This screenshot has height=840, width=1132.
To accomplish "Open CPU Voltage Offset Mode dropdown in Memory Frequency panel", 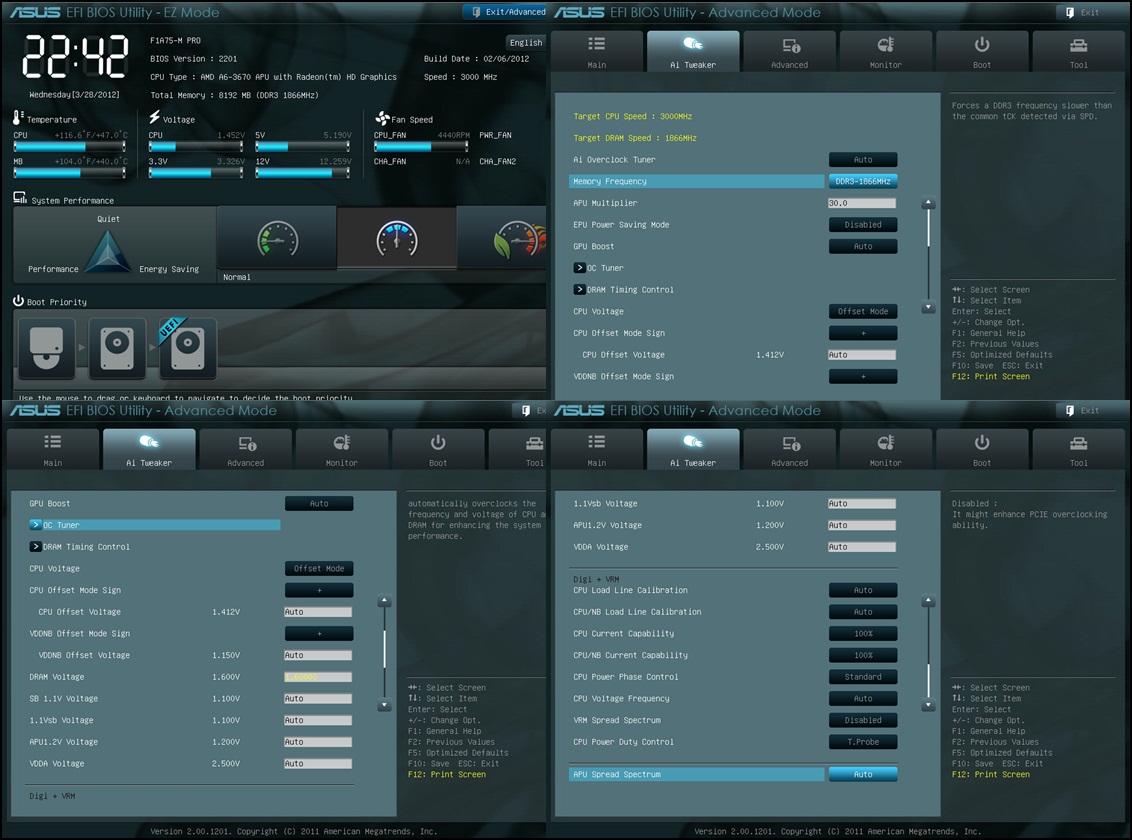I will pos(863,311).
